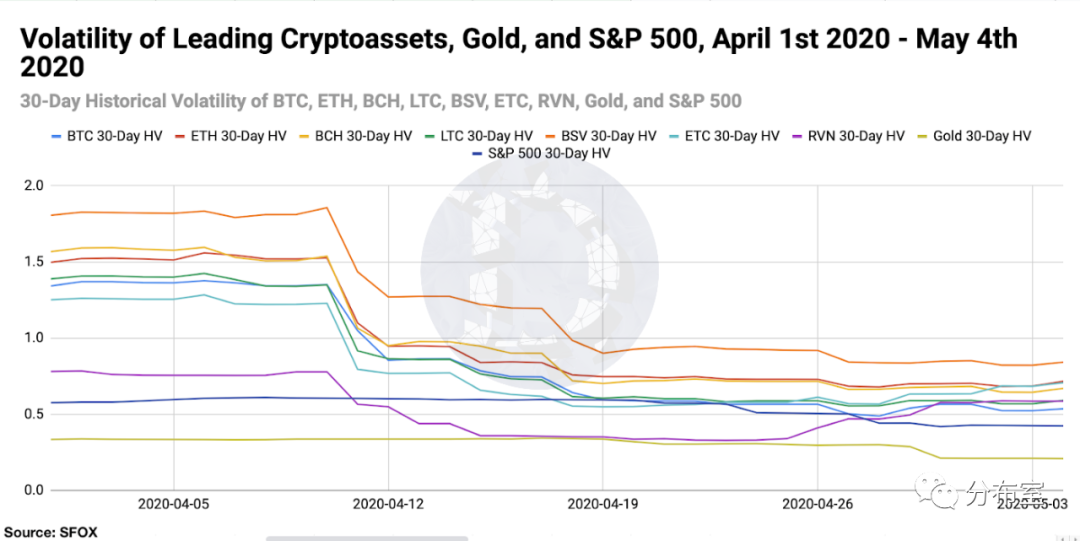Image resolution: width=1080 pixels, height=541 pixels.
Task: Click the 2020-04-19 x-axis date label
Action: pos(603,505)
